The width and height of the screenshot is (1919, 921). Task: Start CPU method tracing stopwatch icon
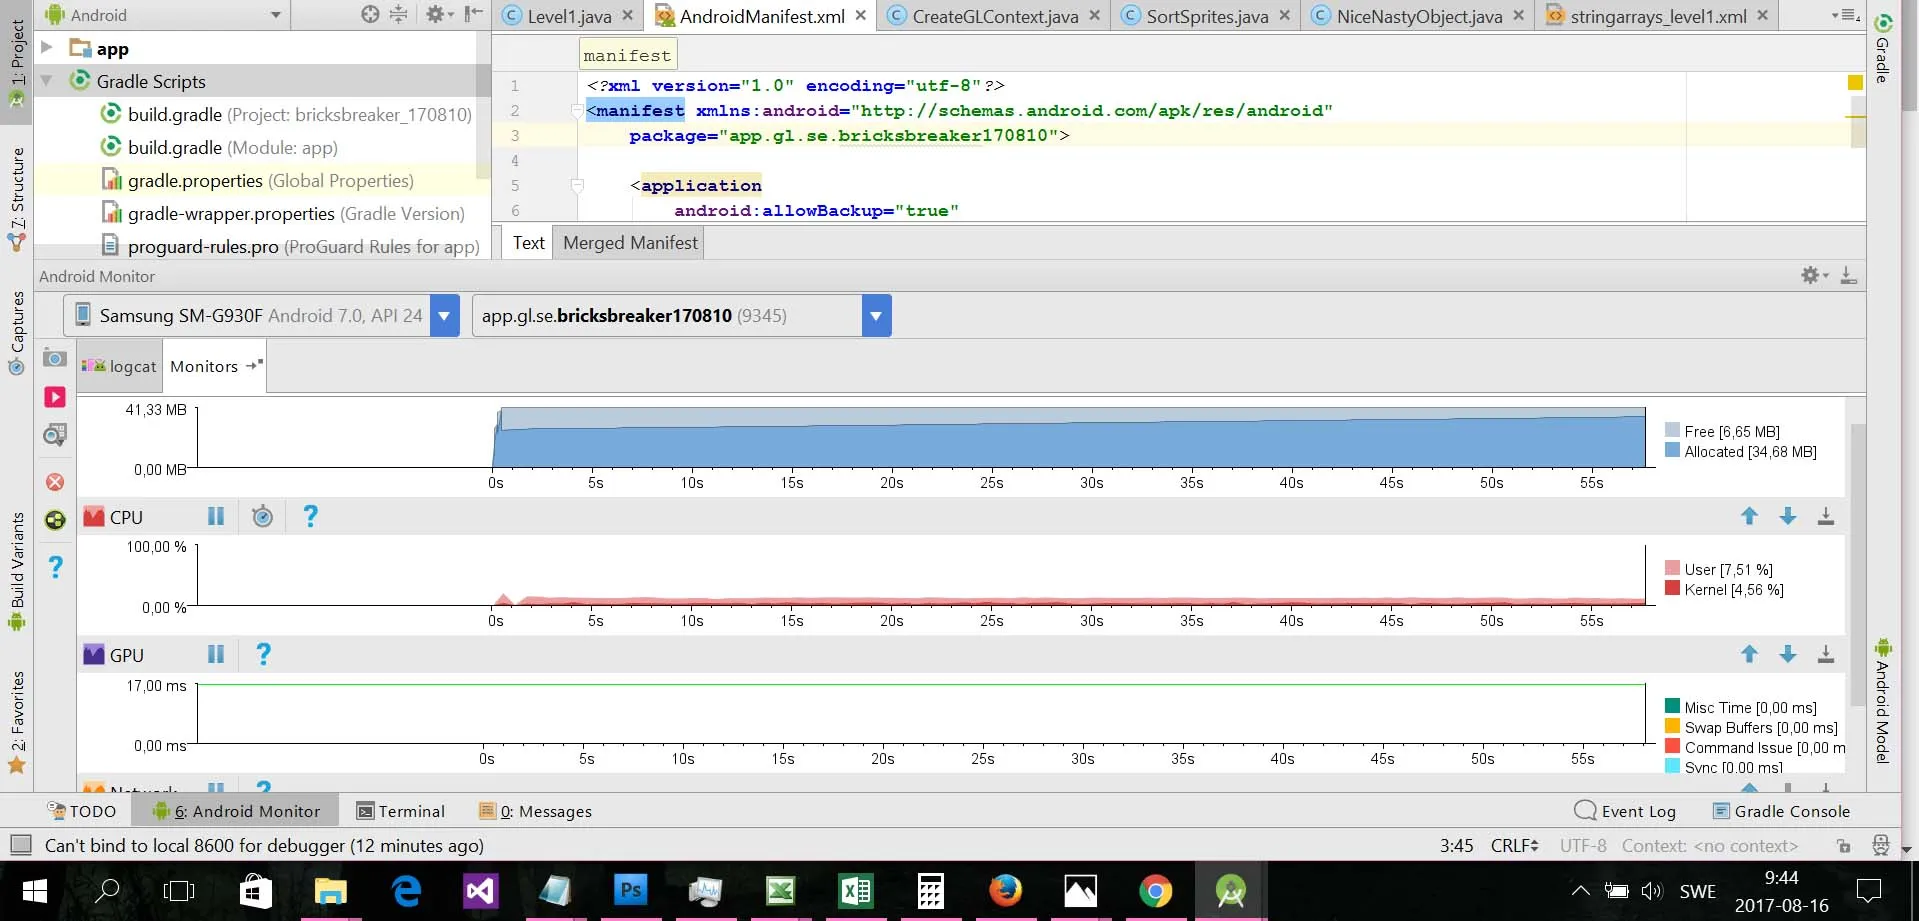262,516
